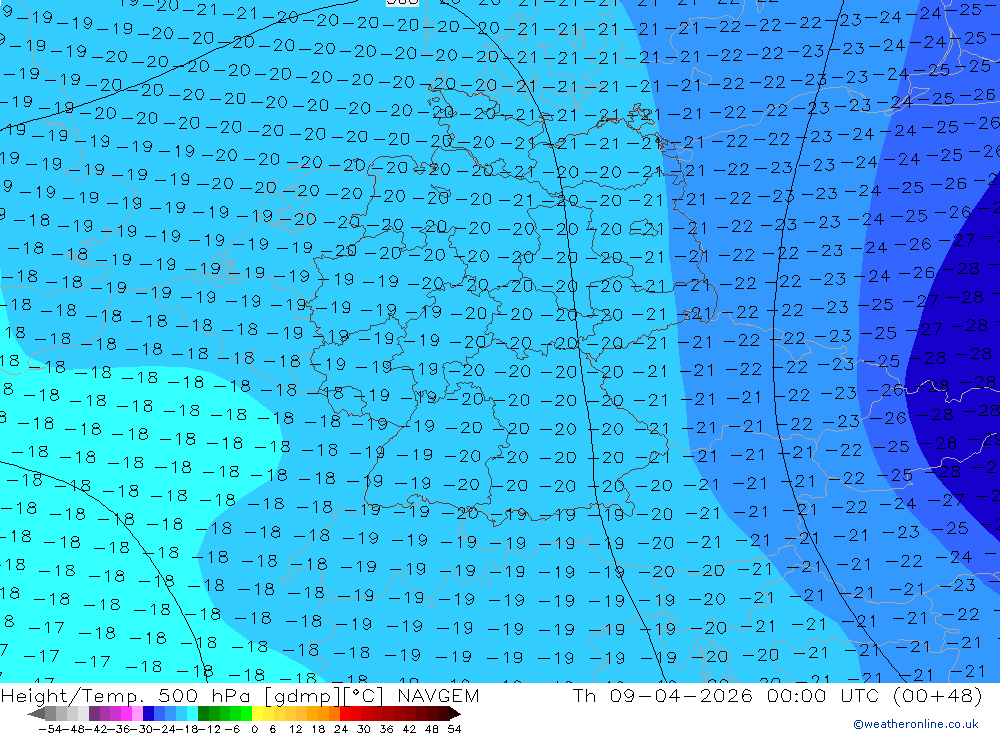Click the '54' legend scale value

pos(454,729)
